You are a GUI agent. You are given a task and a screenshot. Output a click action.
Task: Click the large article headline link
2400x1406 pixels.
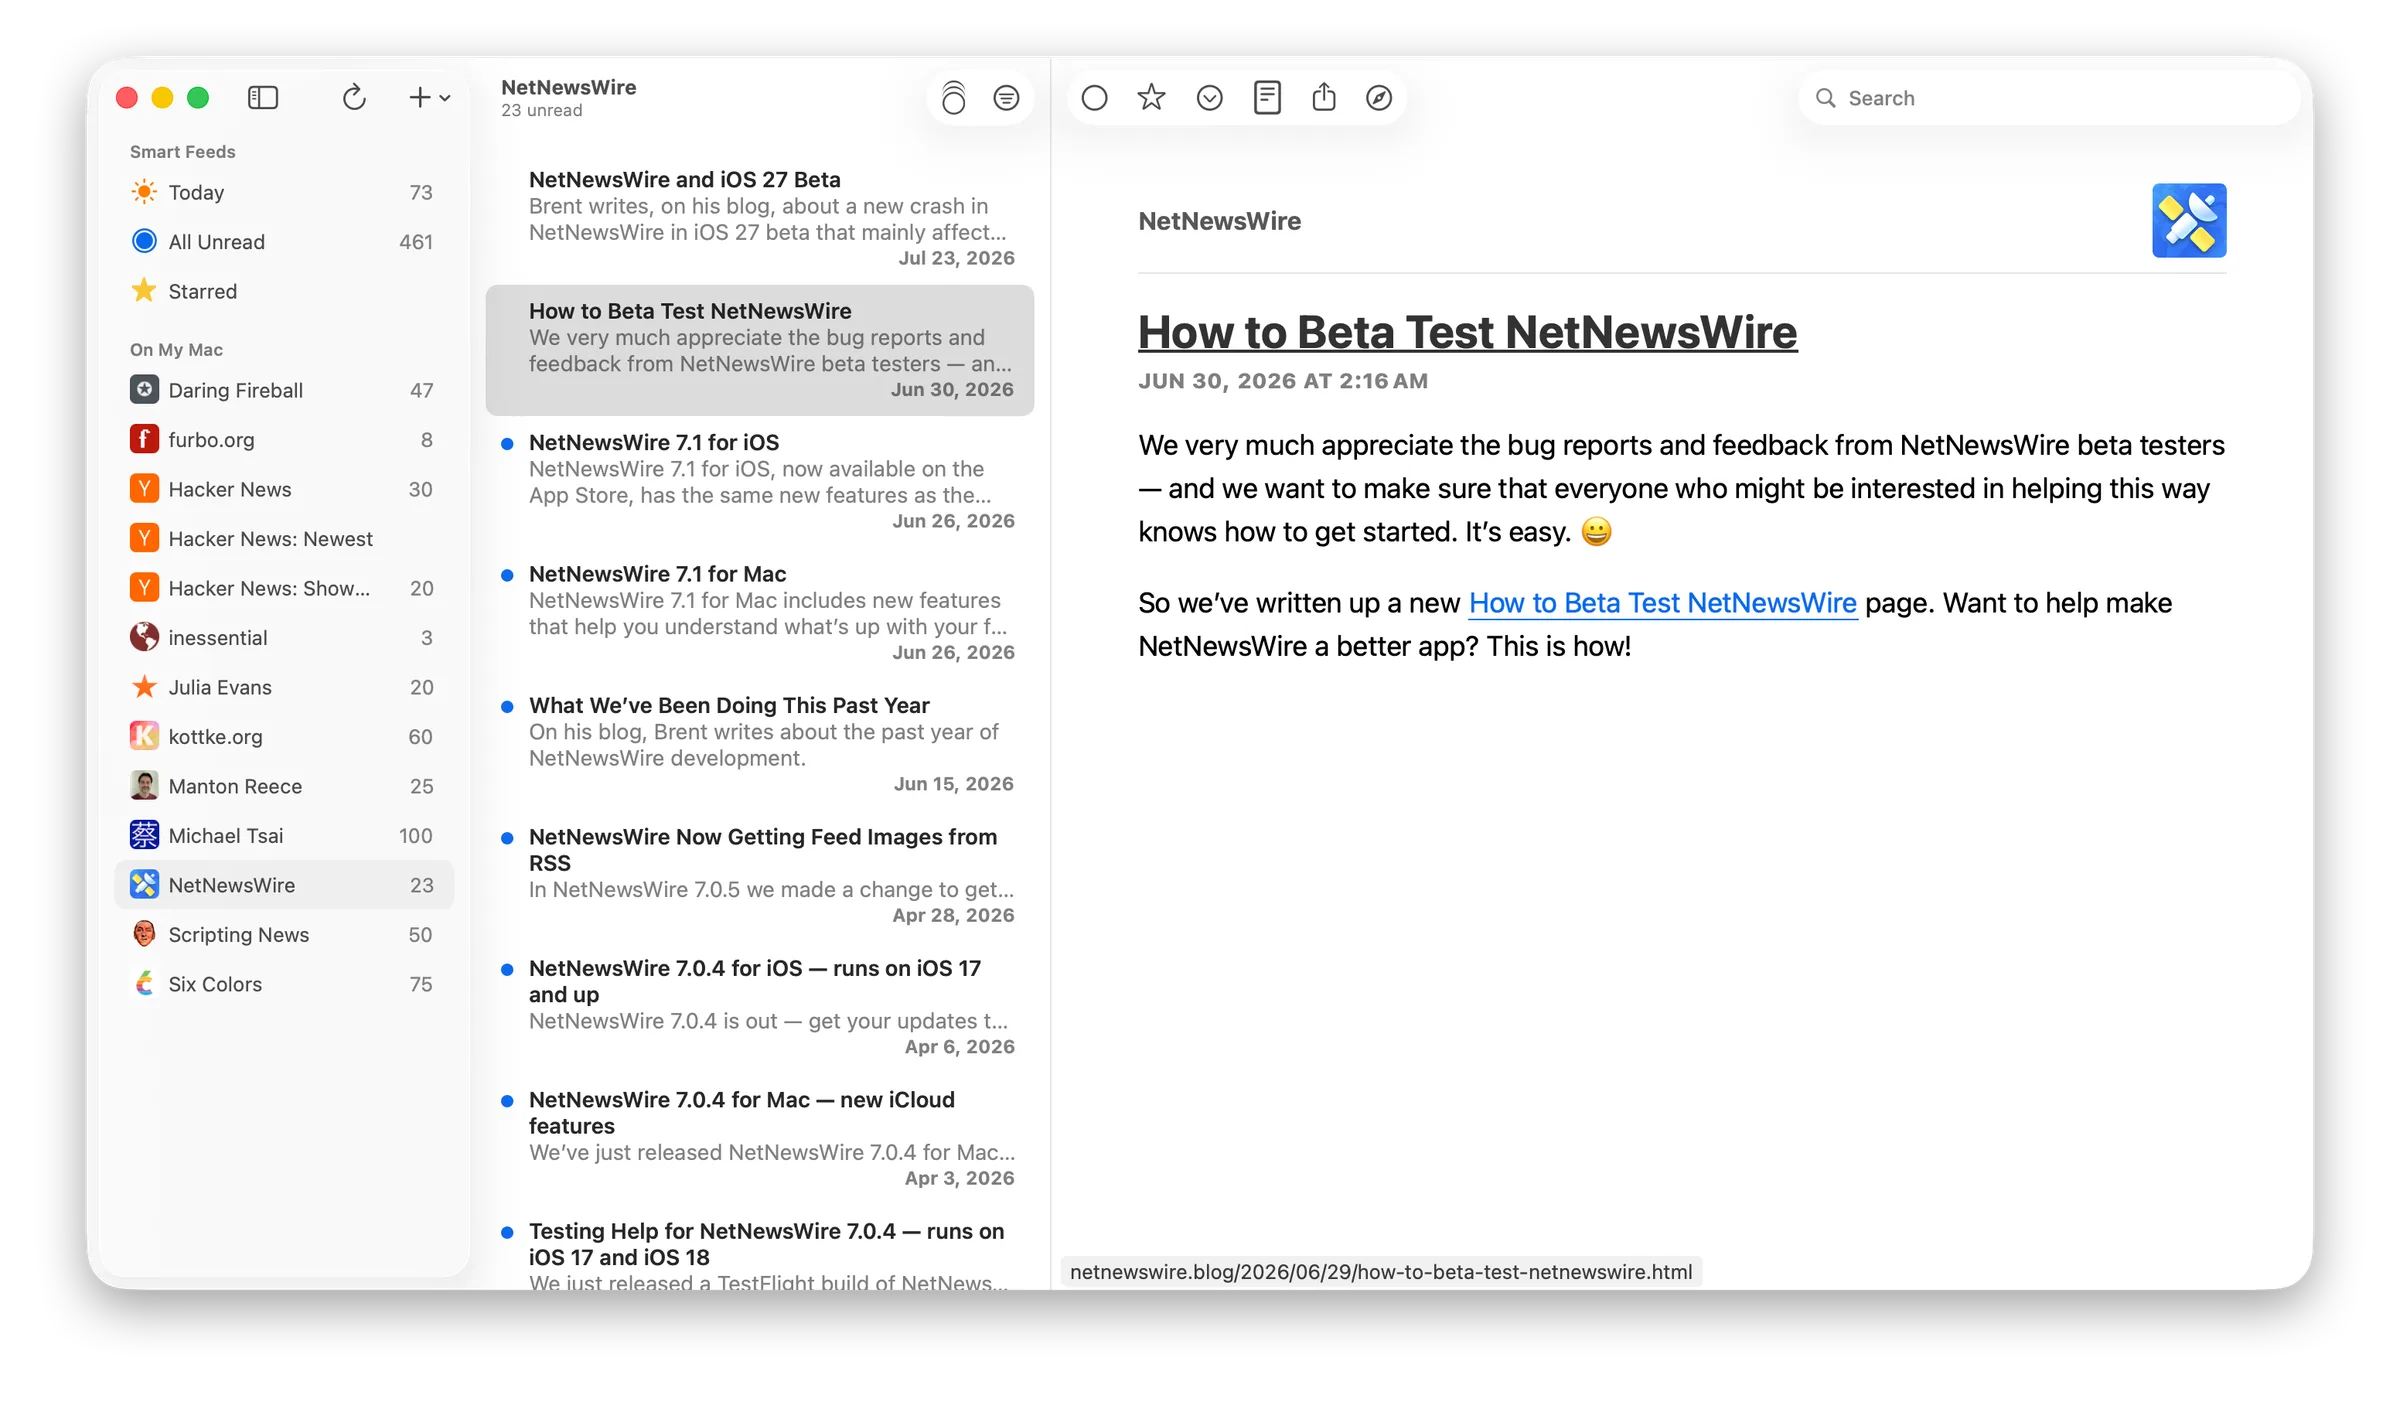pos(1467,332)
